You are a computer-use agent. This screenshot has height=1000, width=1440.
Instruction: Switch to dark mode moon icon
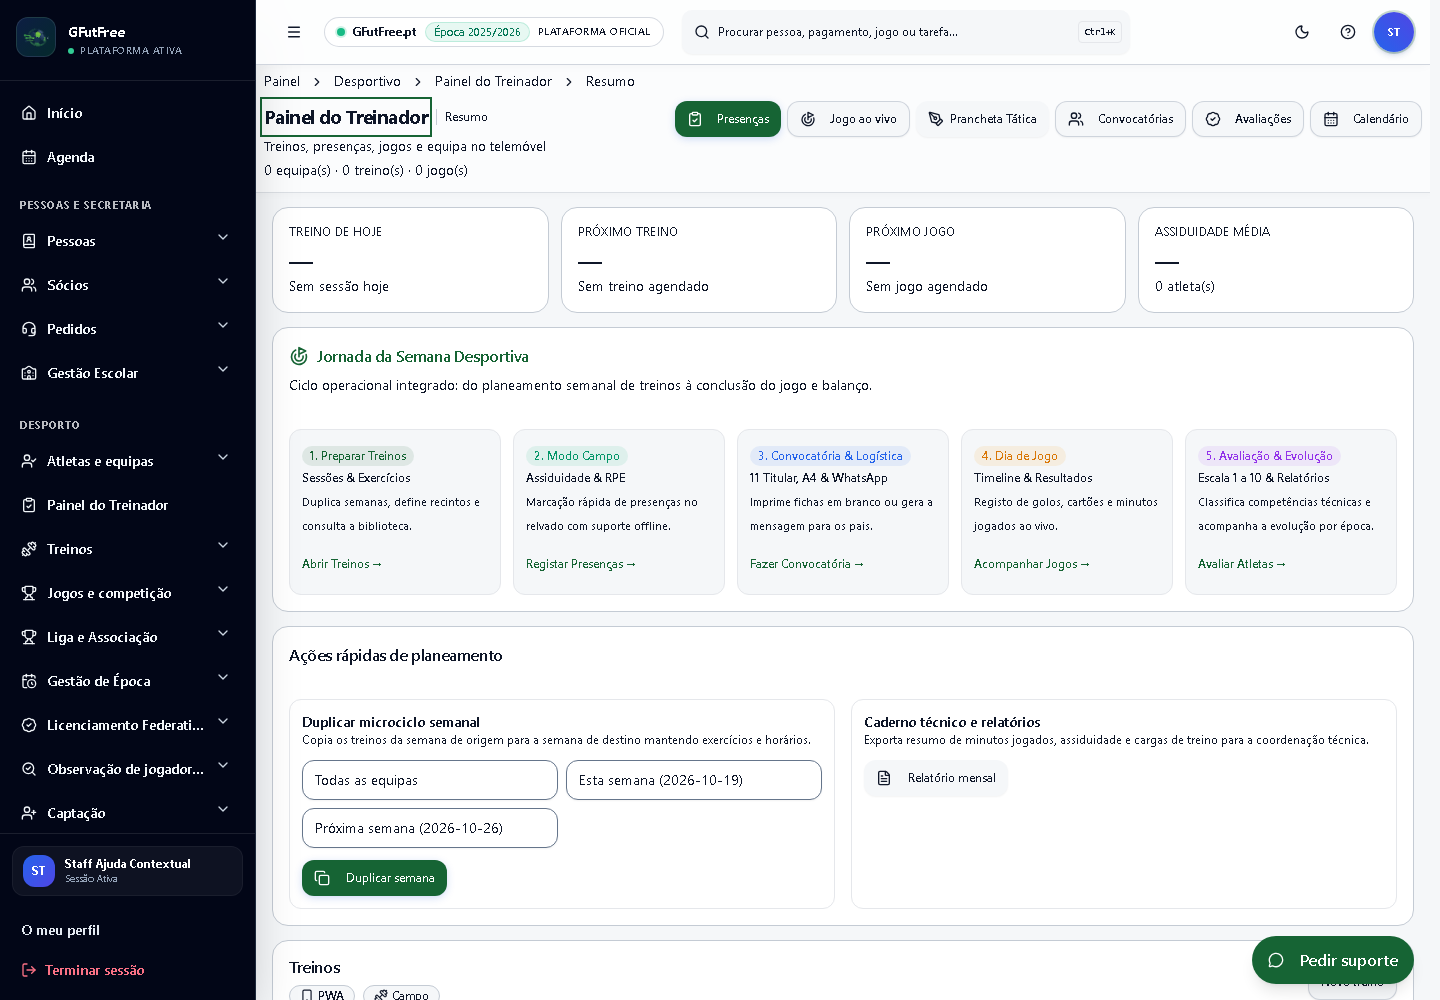(1302, 32)
